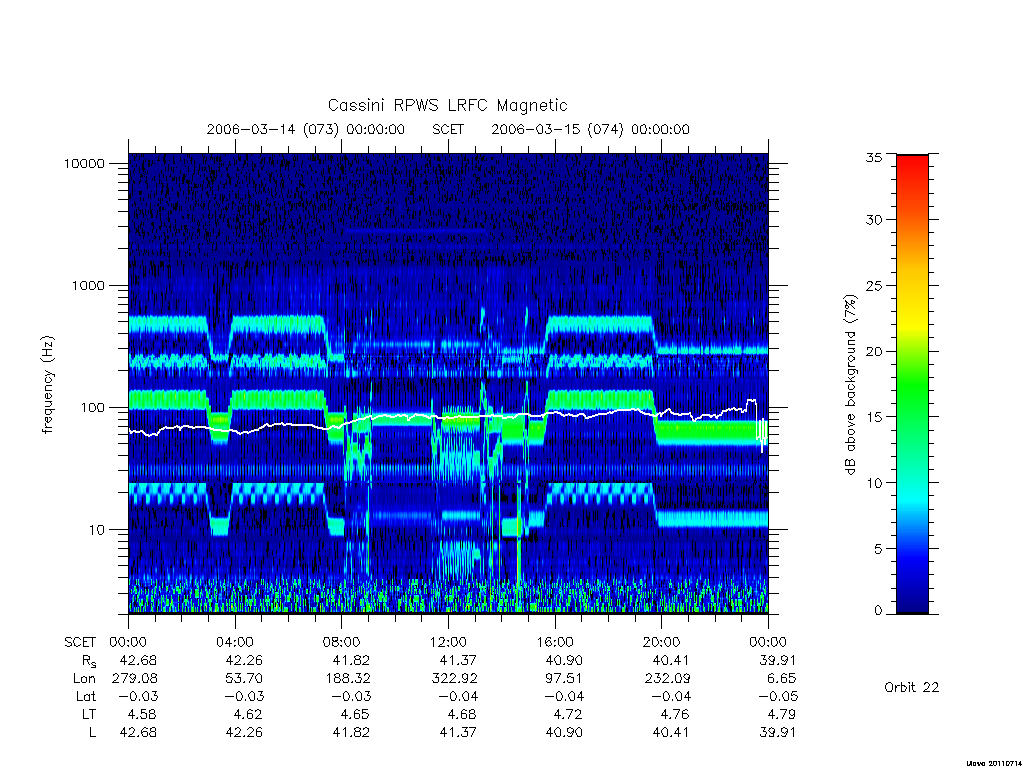This screenshot has height=768, width=1024.
Task: Click the colorbar tick label 25
Action: (x=873, y=285)
